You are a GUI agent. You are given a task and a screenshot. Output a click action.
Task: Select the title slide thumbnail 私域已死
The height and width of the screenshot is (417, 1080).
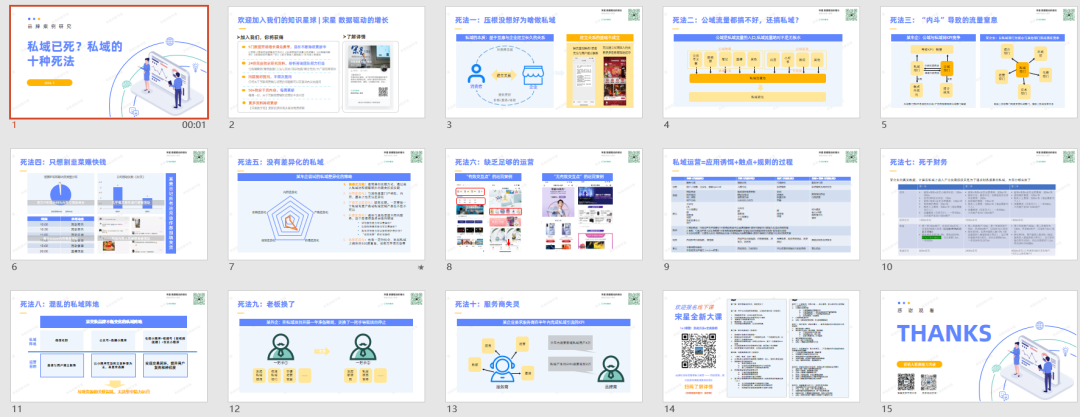[x=109, y=62]
